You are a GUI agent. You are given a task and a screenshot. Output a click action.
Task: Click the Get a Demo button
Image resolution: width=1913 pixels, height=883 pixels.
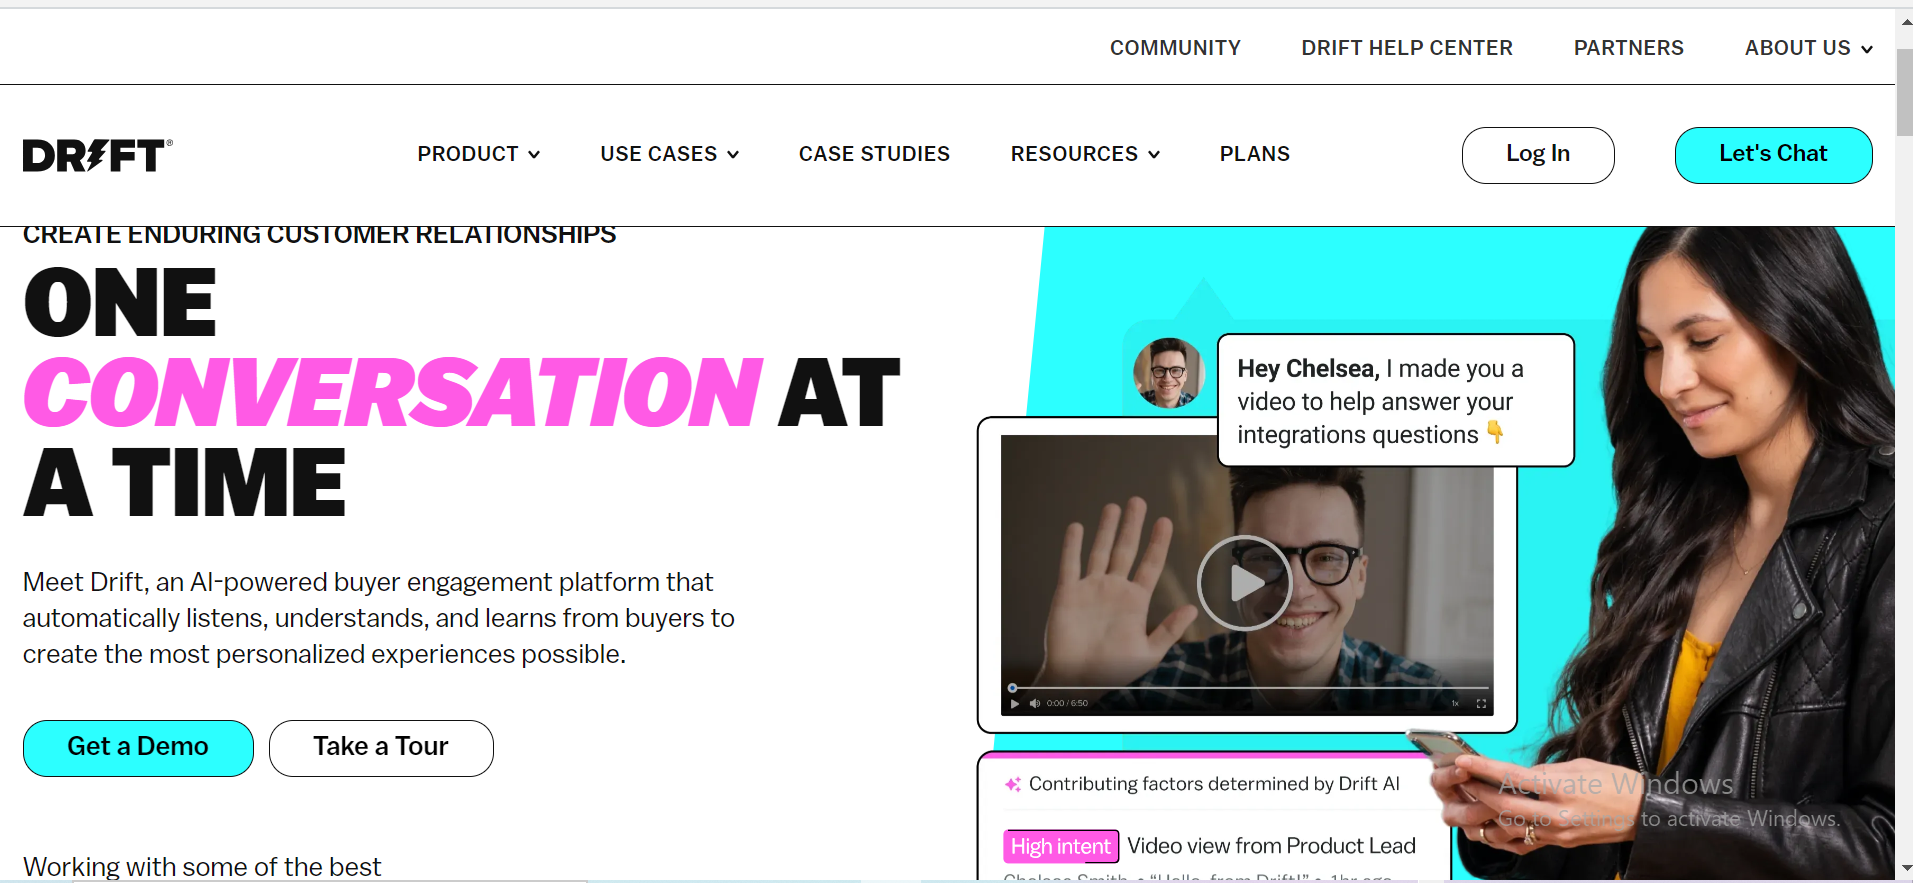click(138, 748)
